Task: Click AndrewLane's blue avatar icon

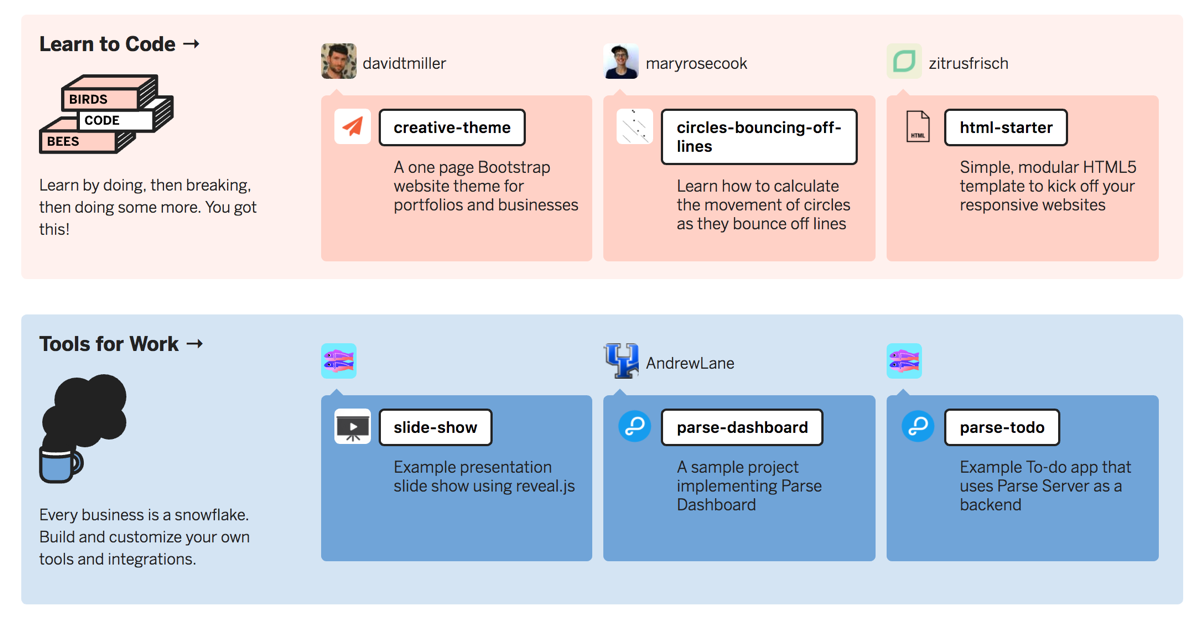Action: 622,361
